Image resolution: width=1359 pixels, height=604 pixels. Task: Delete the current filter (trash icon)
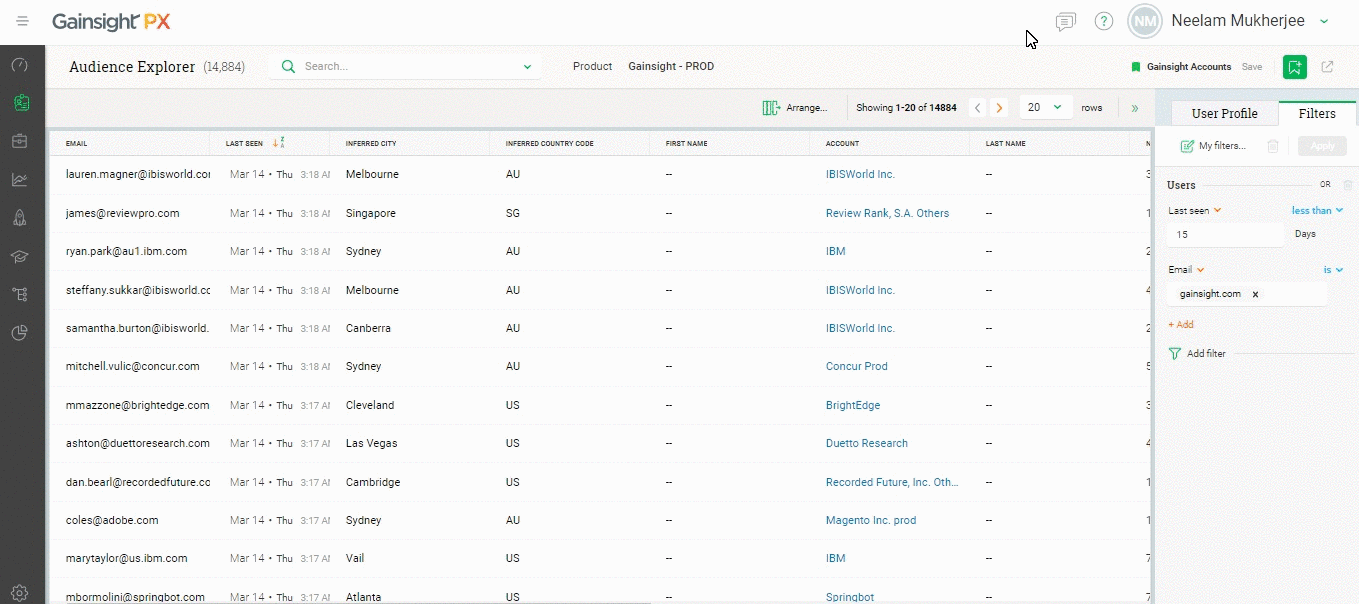tap(1273, 146)
